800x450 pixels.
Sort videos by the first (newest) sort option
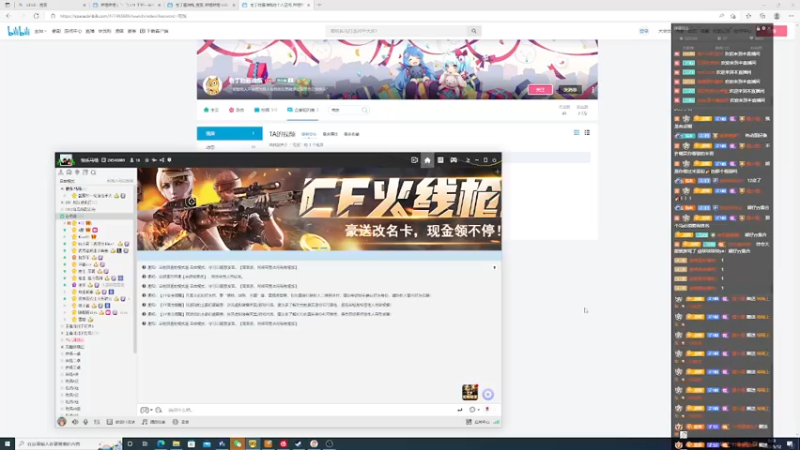coord(309,134)
